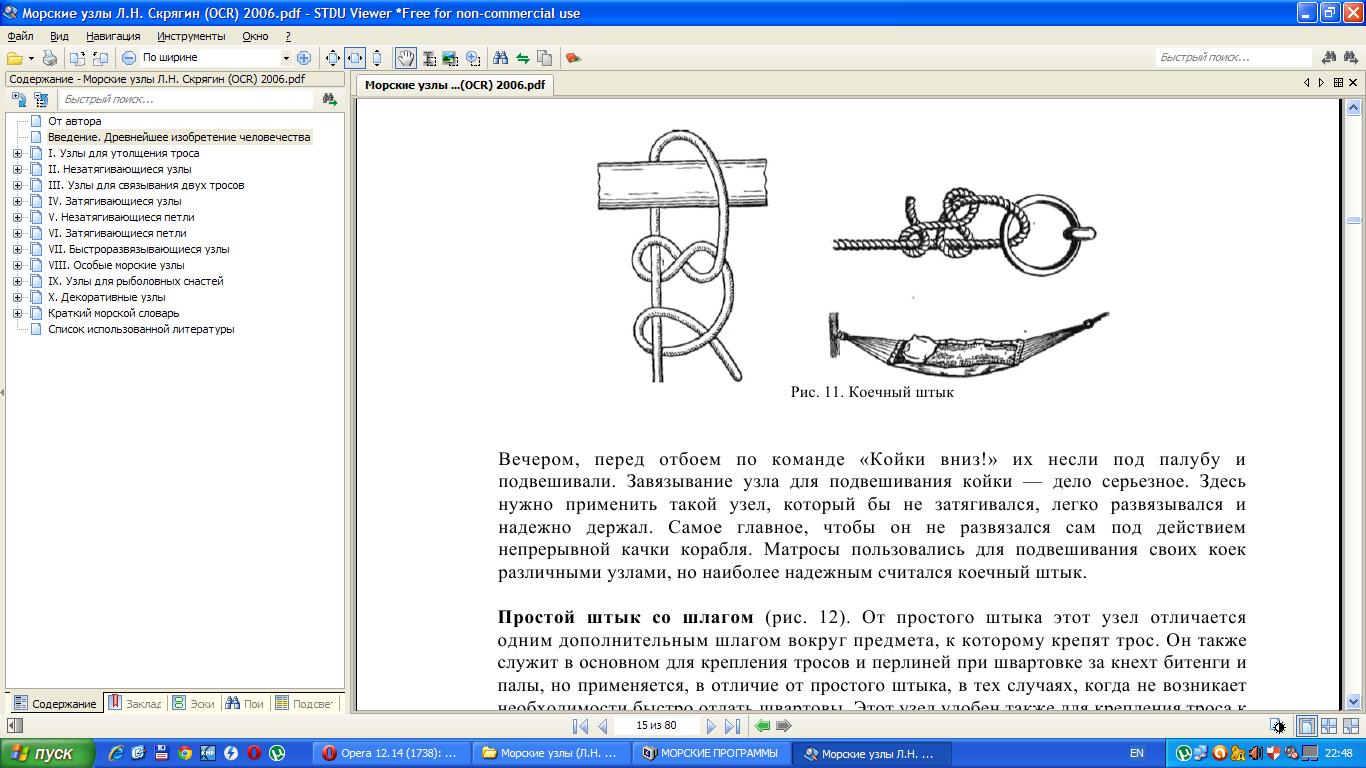This screenshot has height=768, width=1366.
Task: Expand the 'I. Узлы для утолщения троса' chapter
Action: (17, 153)
